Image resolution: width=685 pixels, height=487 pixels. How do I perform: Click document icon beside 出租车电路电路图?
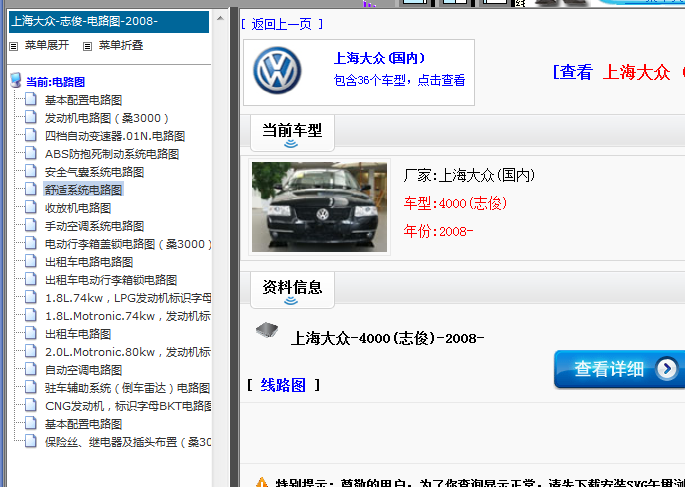tap(31, 261)
